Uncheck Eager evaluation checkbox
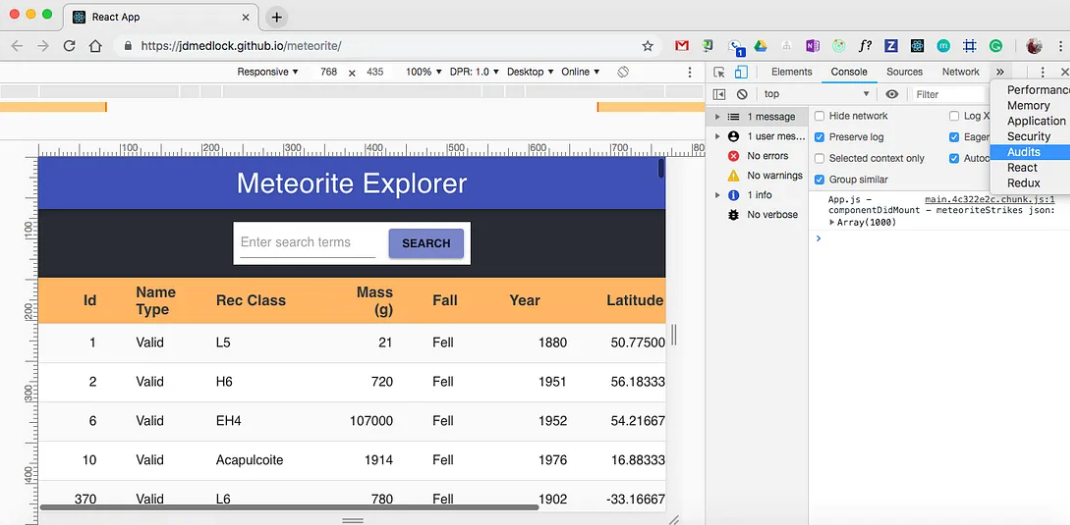The height and width of the screenshot is (525, 1070). point(954,137)
